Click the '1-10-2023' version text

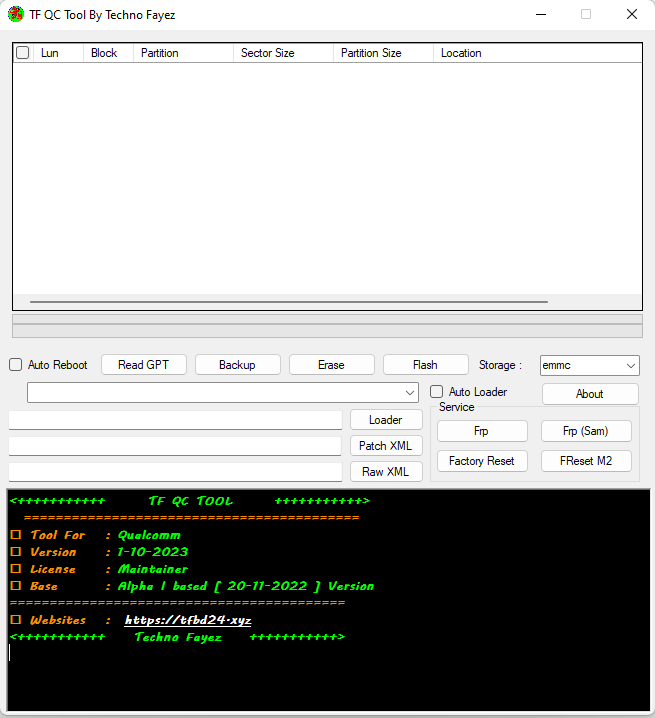click(153, 552)
